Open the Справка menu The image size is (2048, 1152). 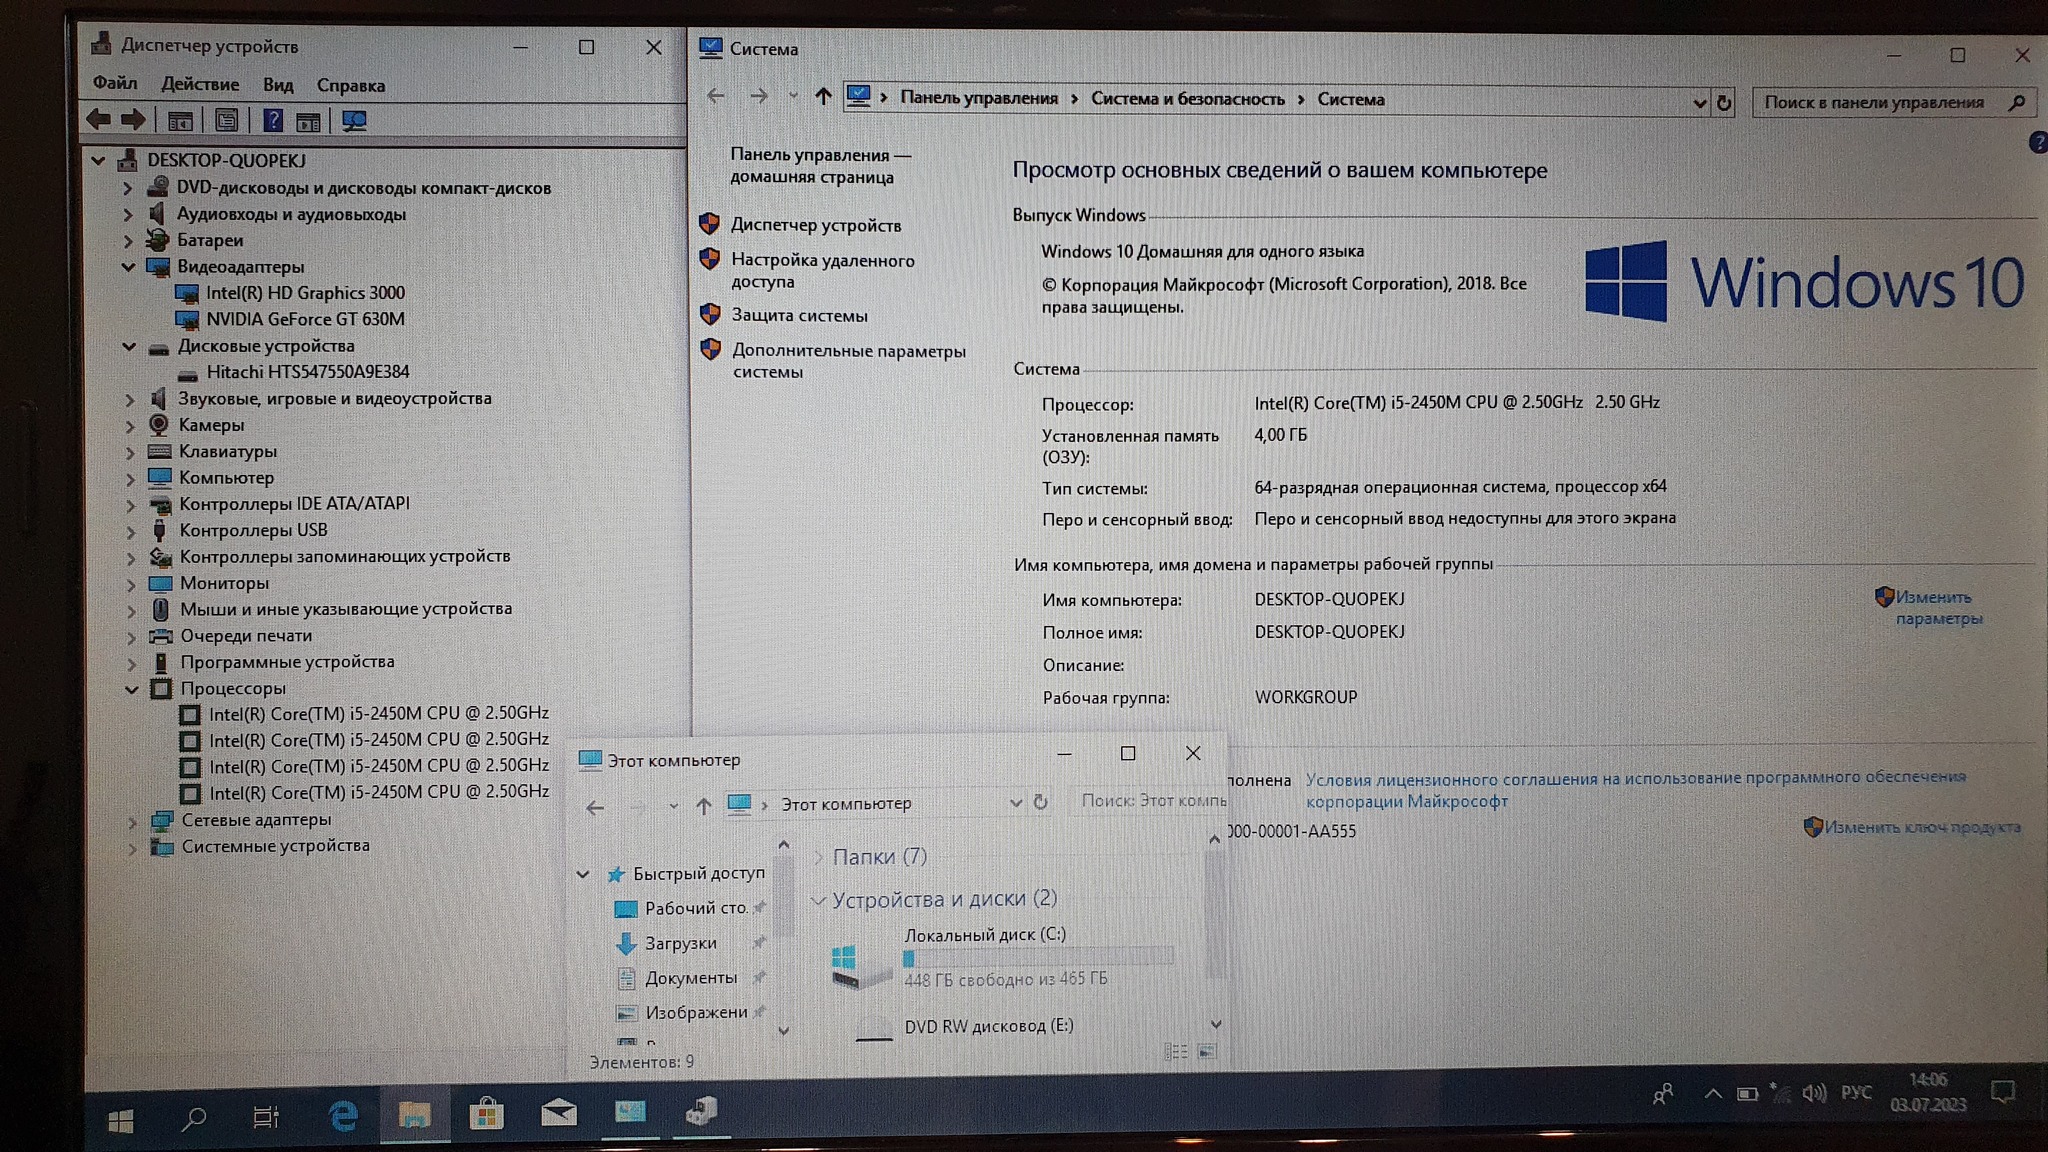(350, 85)
